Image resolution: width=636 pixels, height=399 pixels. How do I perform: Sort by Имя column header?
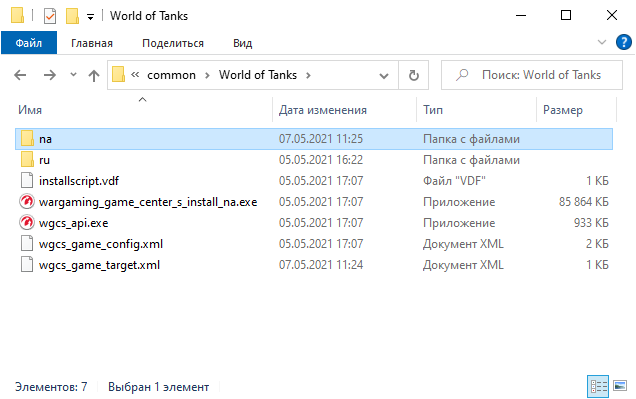tap(30, 110)
